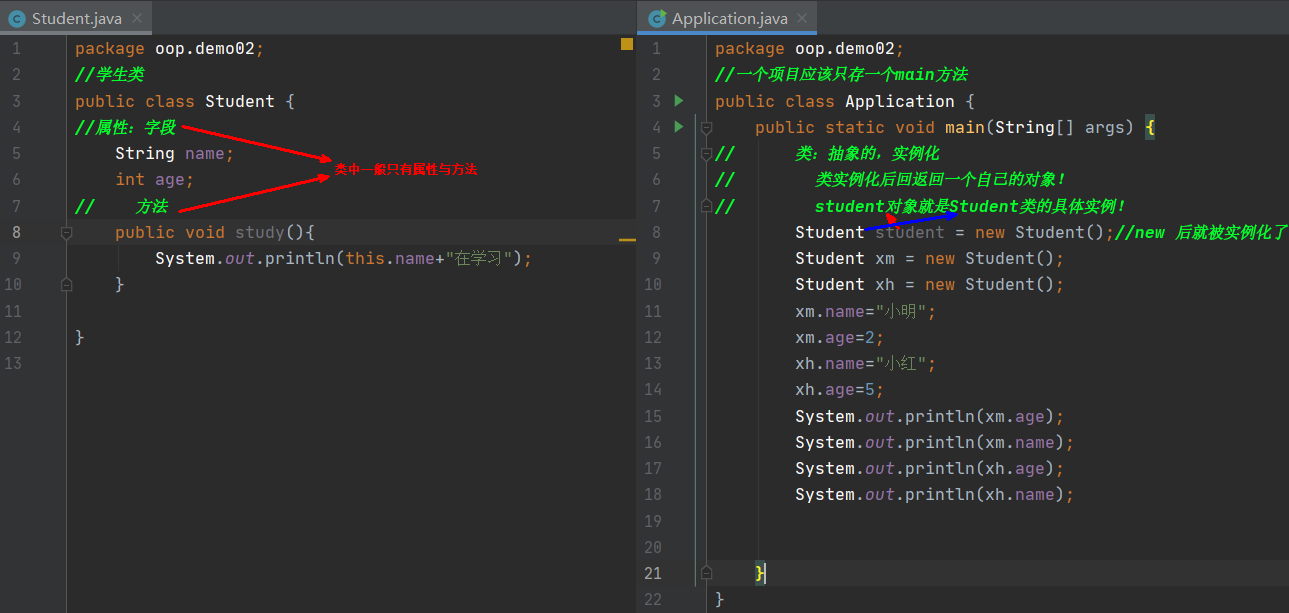Click the main method name in Application.java
This screenshot has height=613, width=1289.
click(x=964, y=127)
